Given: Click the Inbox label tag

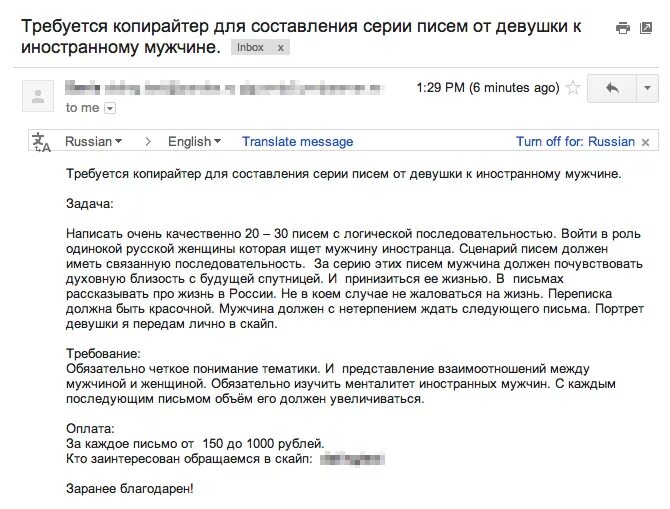Looking at the screenshot, I should (250, 47).
